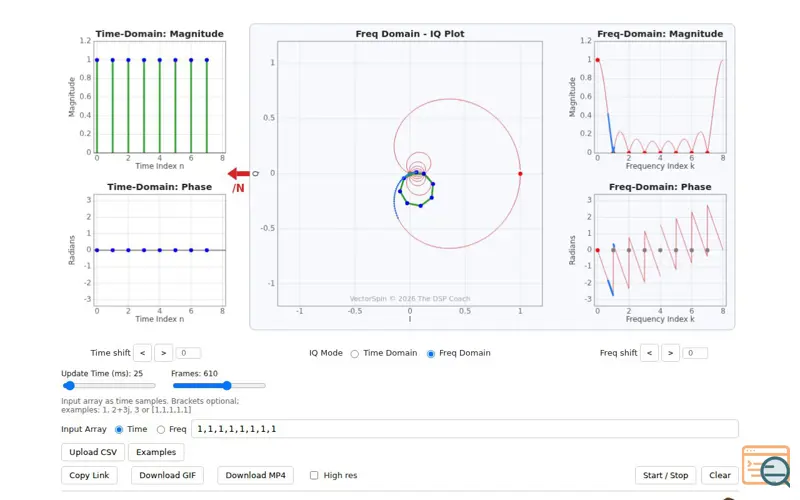Click Download GIF button
This screenshot has width=800, height=500.
[167, 476]
